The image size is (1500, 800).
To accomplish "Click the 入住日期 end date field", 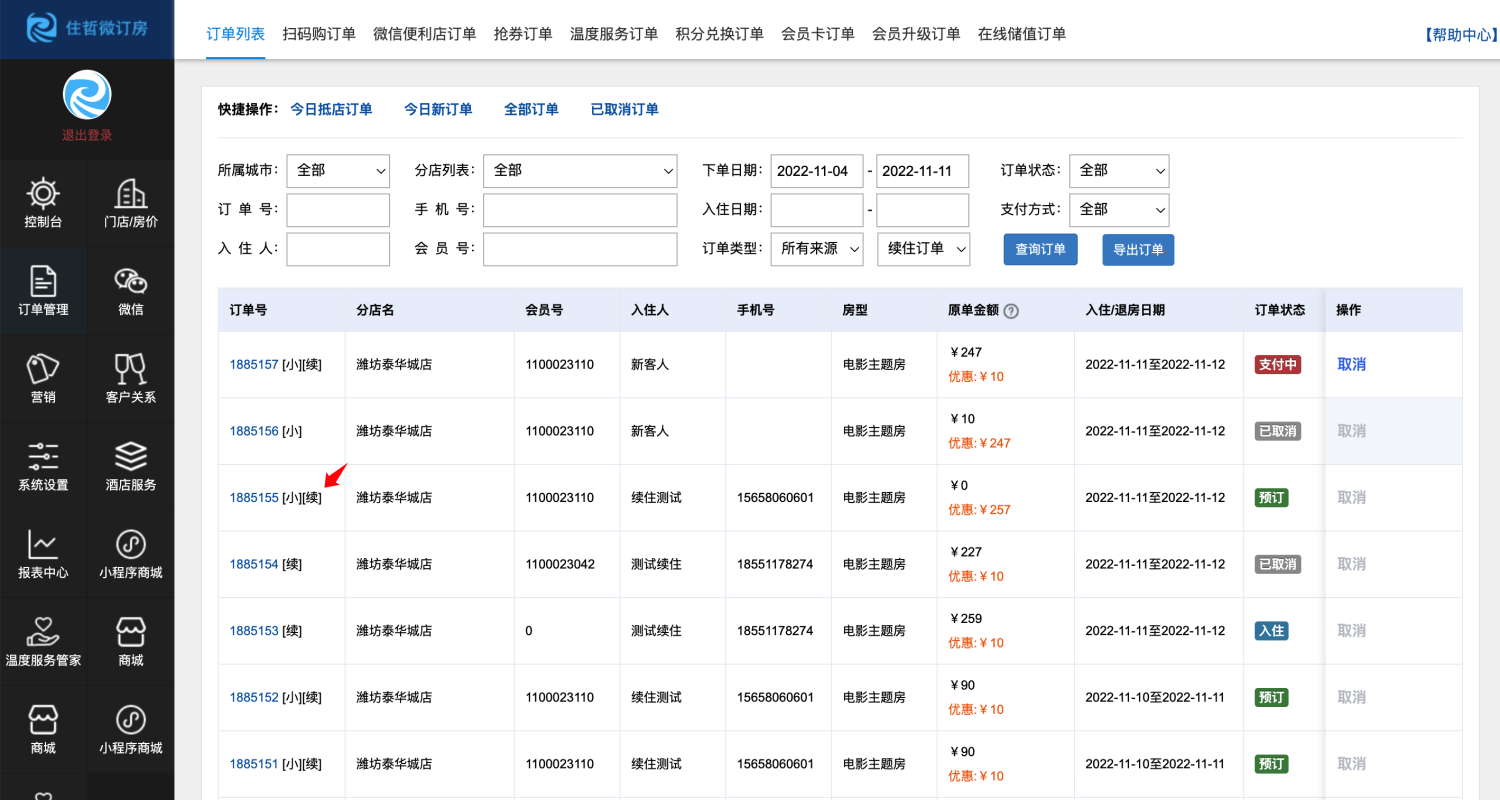I will pyautogui.click(x=923, y=210).
